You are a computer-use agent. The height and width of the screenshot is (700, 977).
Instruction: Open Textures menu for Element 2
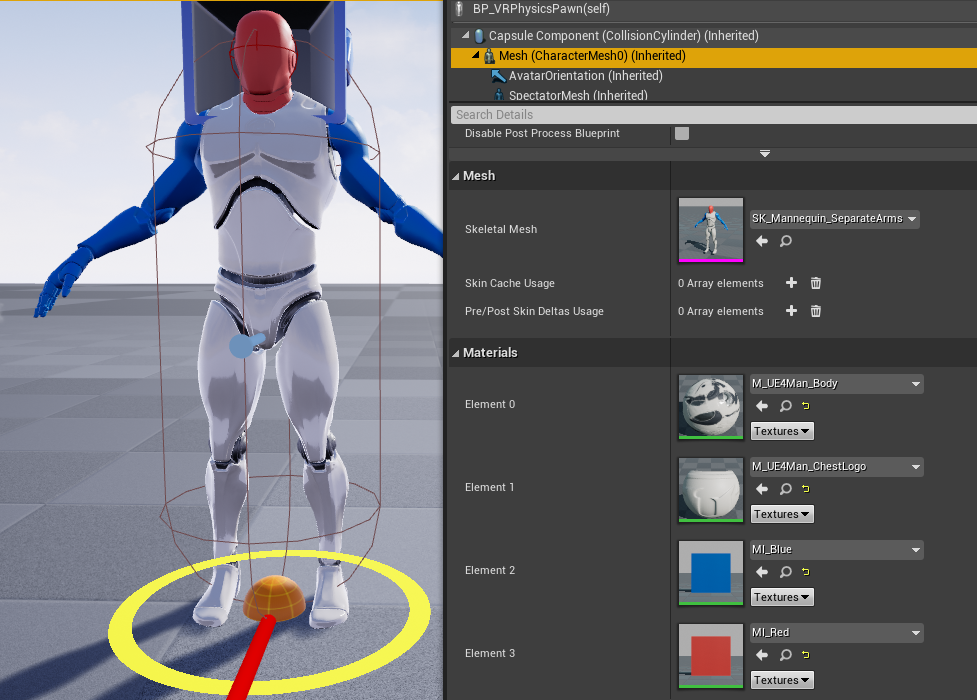tap(782, 597)
